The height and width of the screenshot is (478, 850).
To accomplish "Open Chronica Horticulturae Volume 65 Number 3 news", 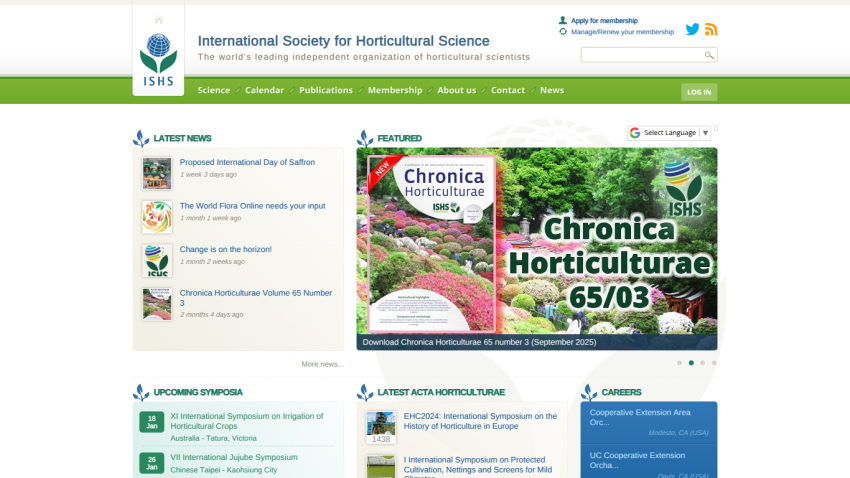I will pyautogui.click(x=256, y=298).
